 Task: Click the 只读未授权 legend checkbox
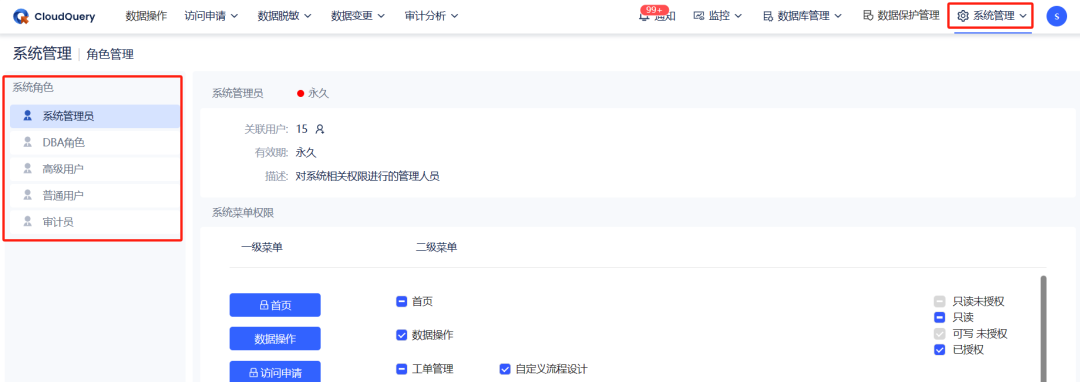point(939,301)
